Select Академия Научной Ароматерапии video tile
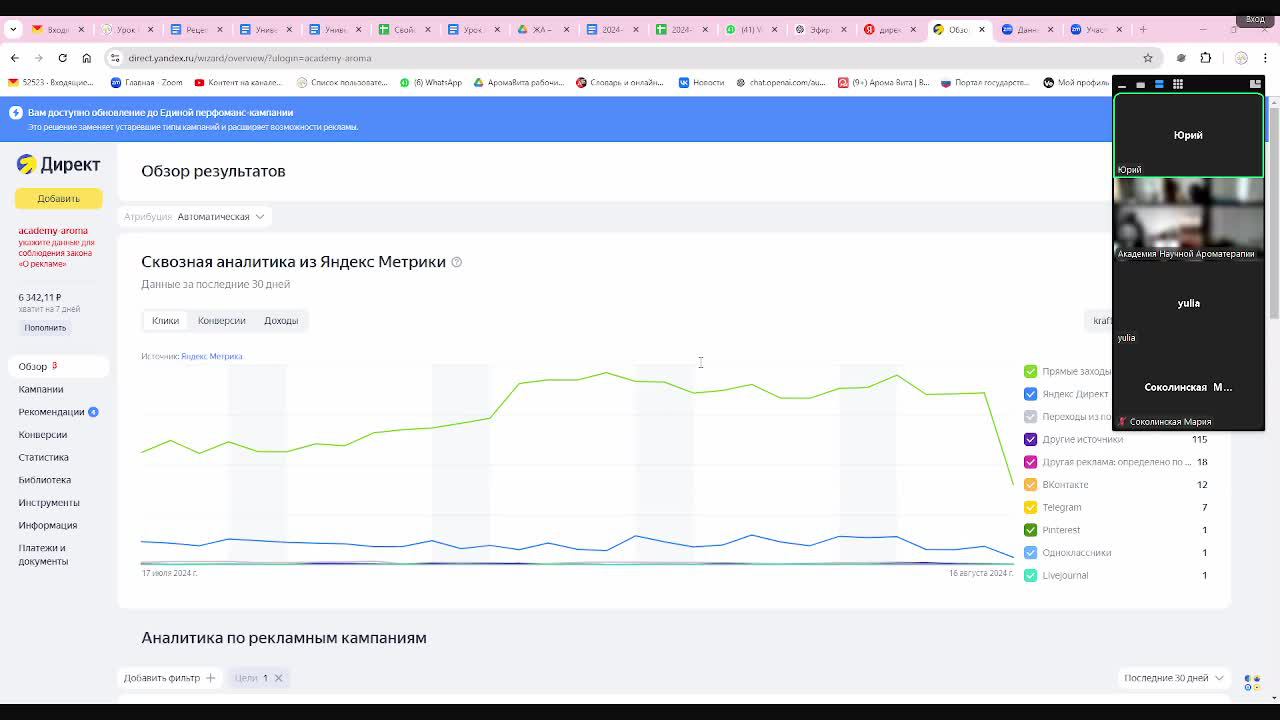The height and width of the screenshot is (720, 1280). [1188, 219]
